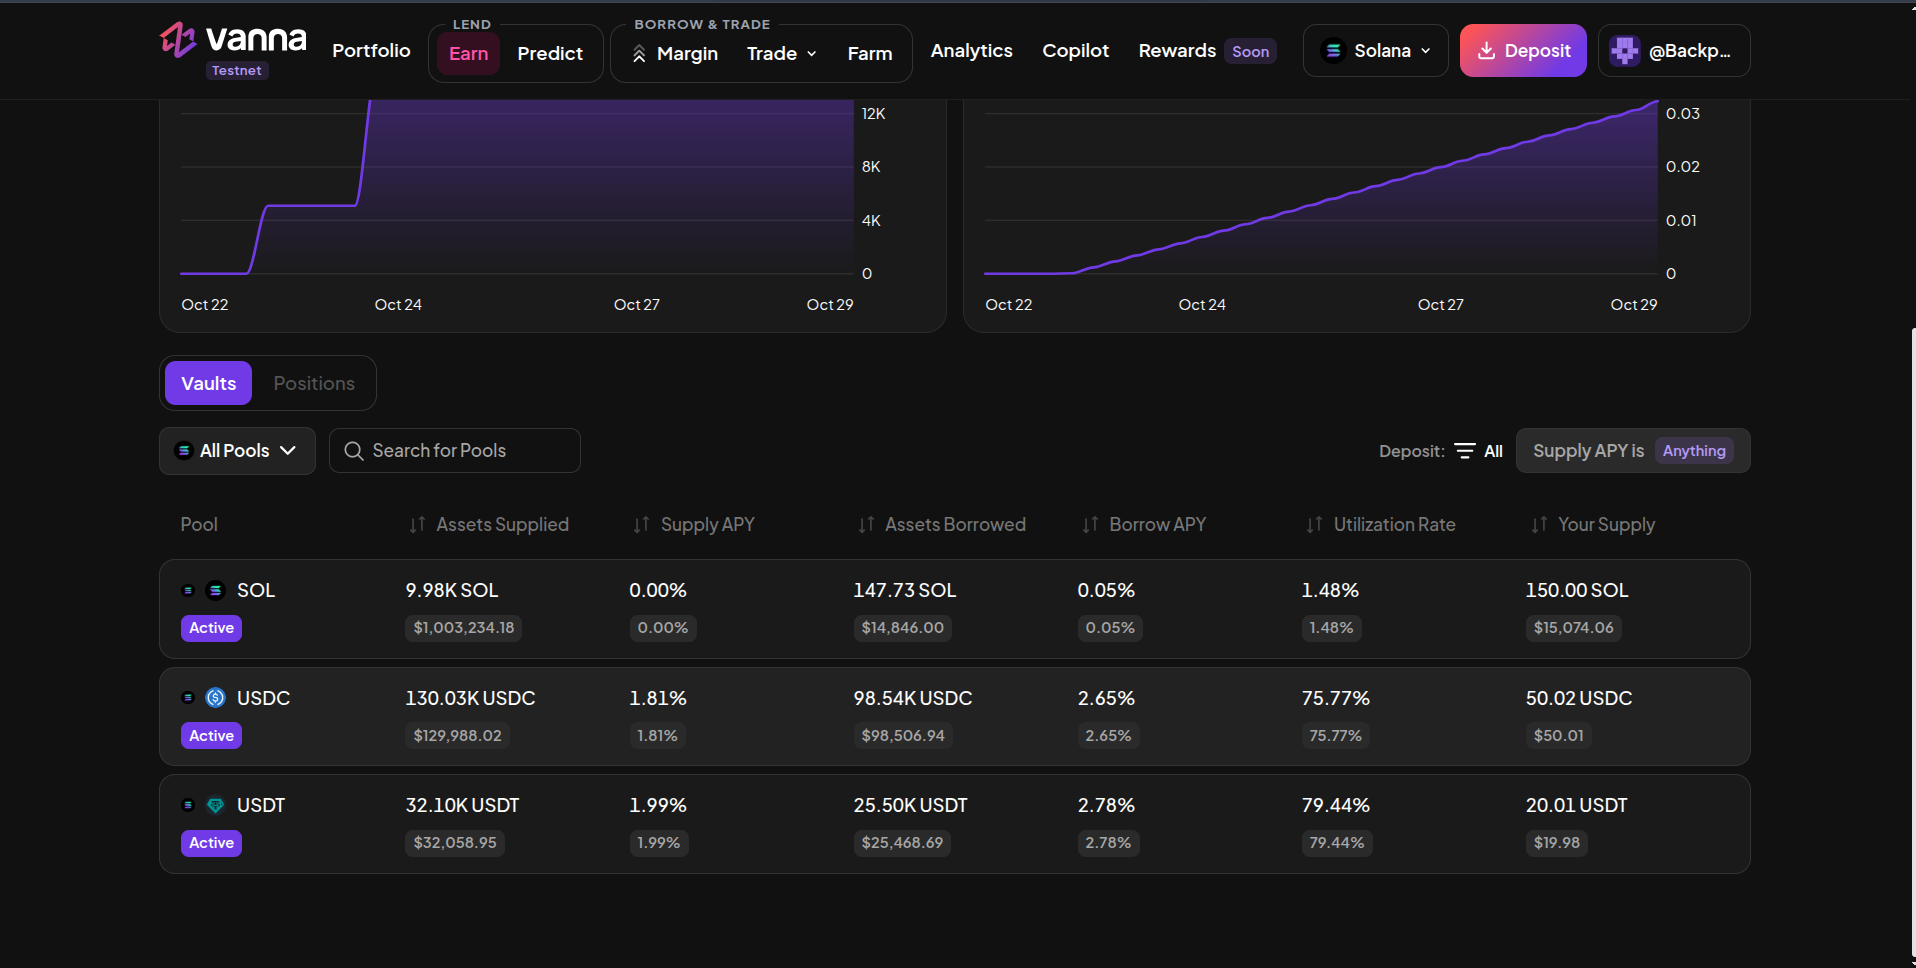Open the @Backp... wallet account menu
The width and height of the screenshot is (1916, 968).
click(1674, 51)
